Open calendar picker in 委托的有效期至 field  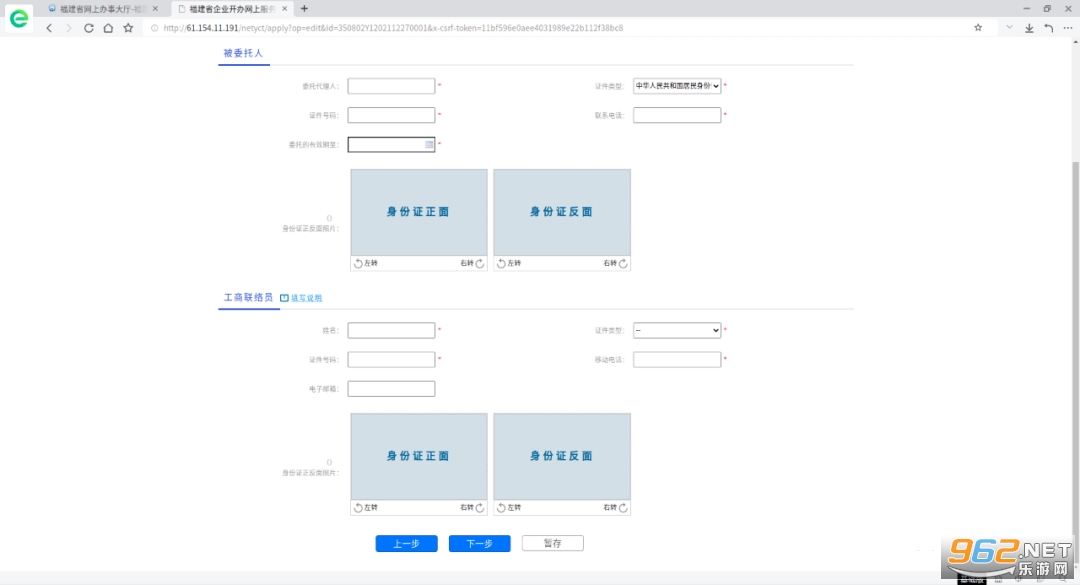pos(429,145)
